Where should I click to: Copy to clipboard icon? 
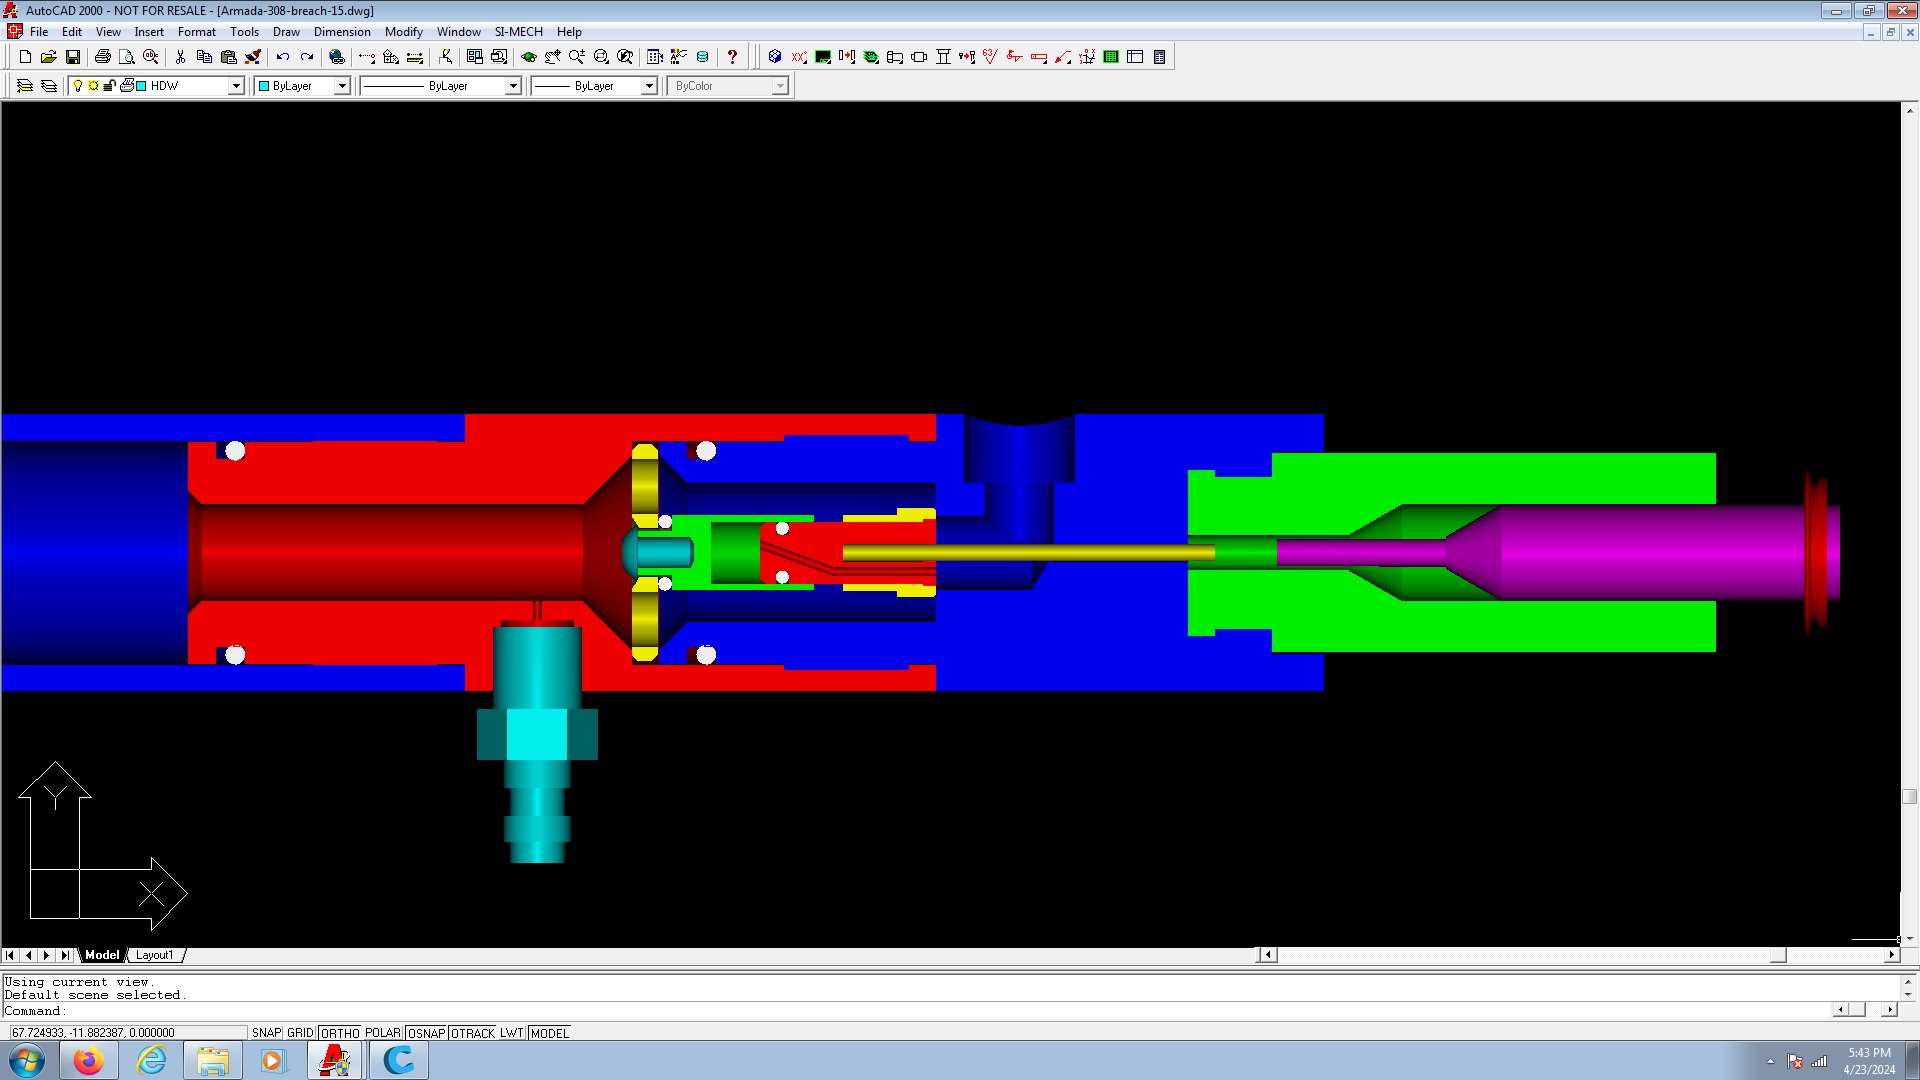[x=204, y=57]
